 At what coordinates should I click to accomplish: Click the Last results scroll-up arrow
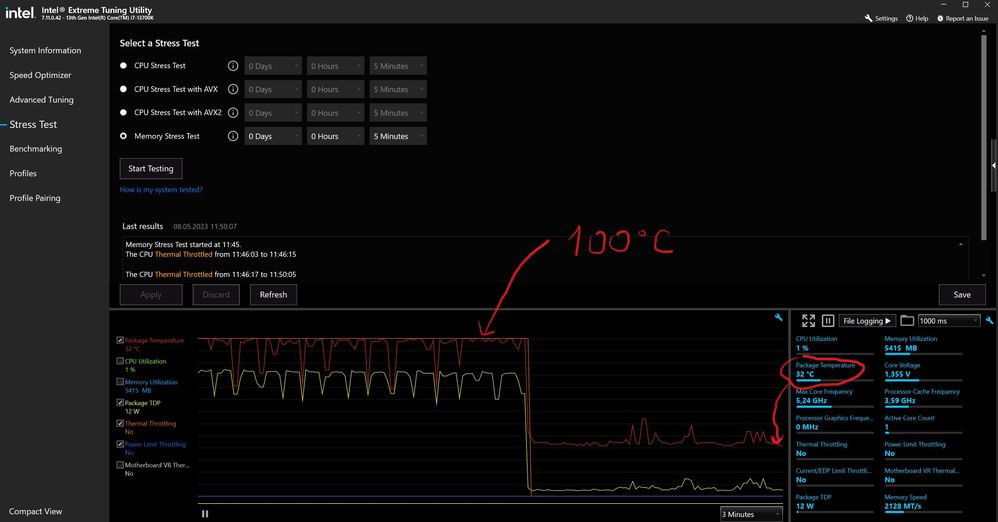coord(961,244)
